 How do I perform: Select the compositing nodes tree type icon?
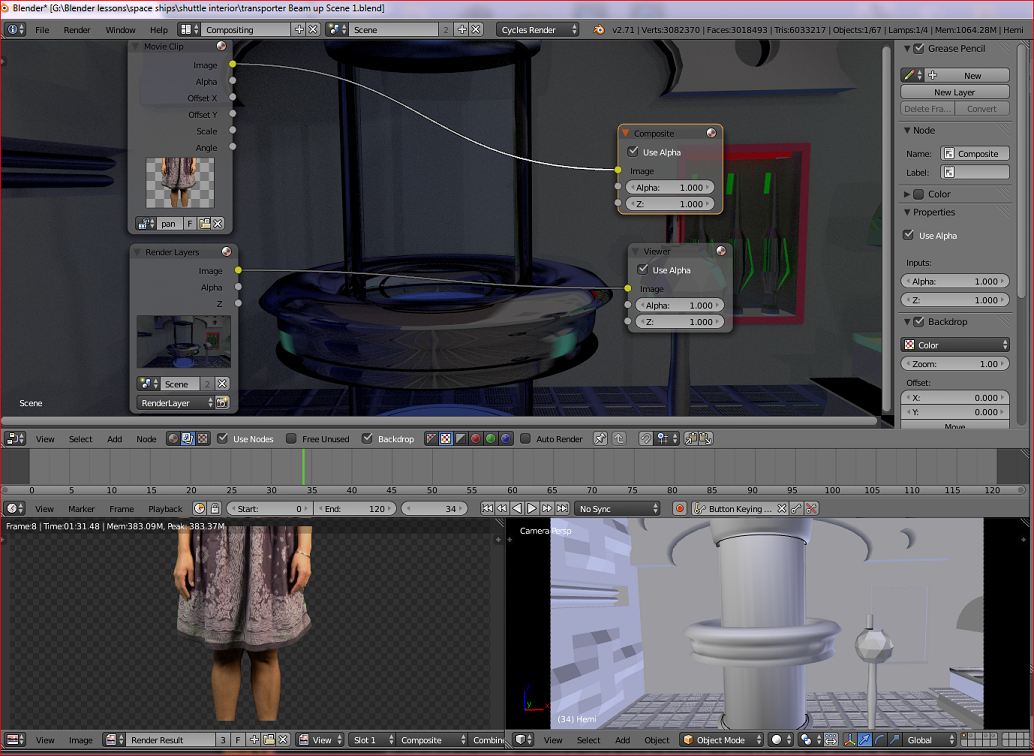click(x=188, y=439)
